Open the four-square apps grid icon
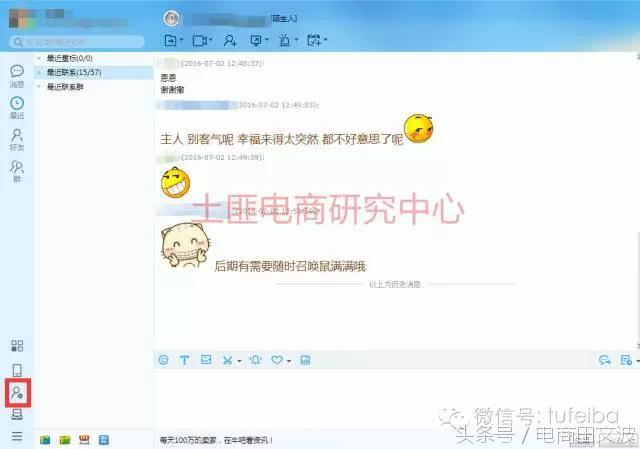640x449 pixels. 17,346
